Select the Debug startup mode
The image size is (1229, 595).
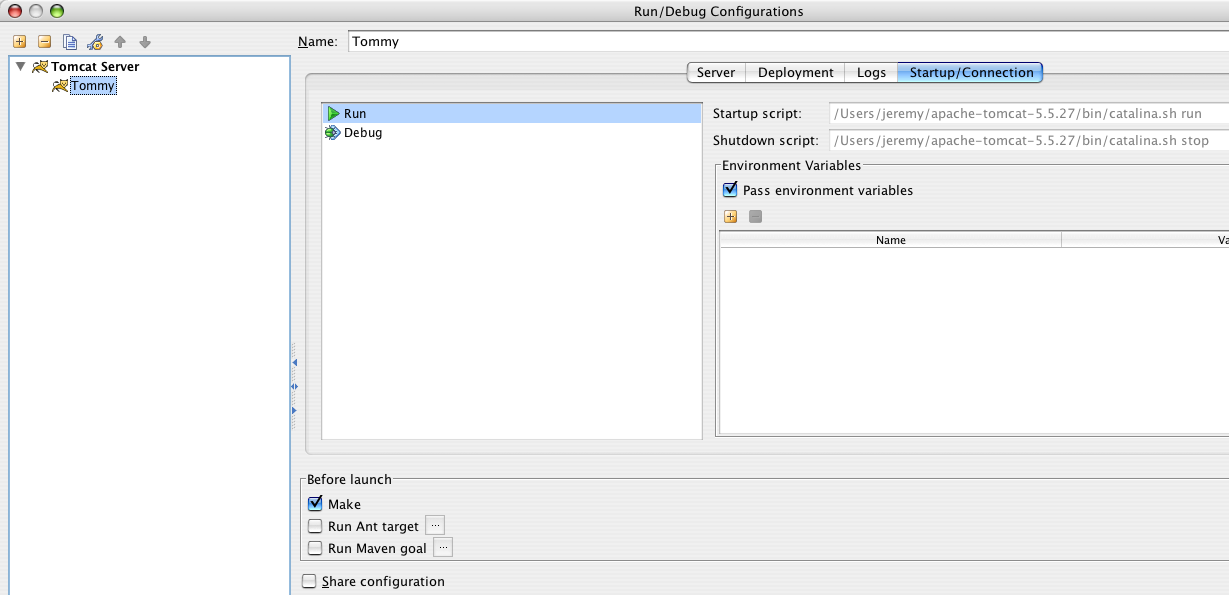click(362, 133)
